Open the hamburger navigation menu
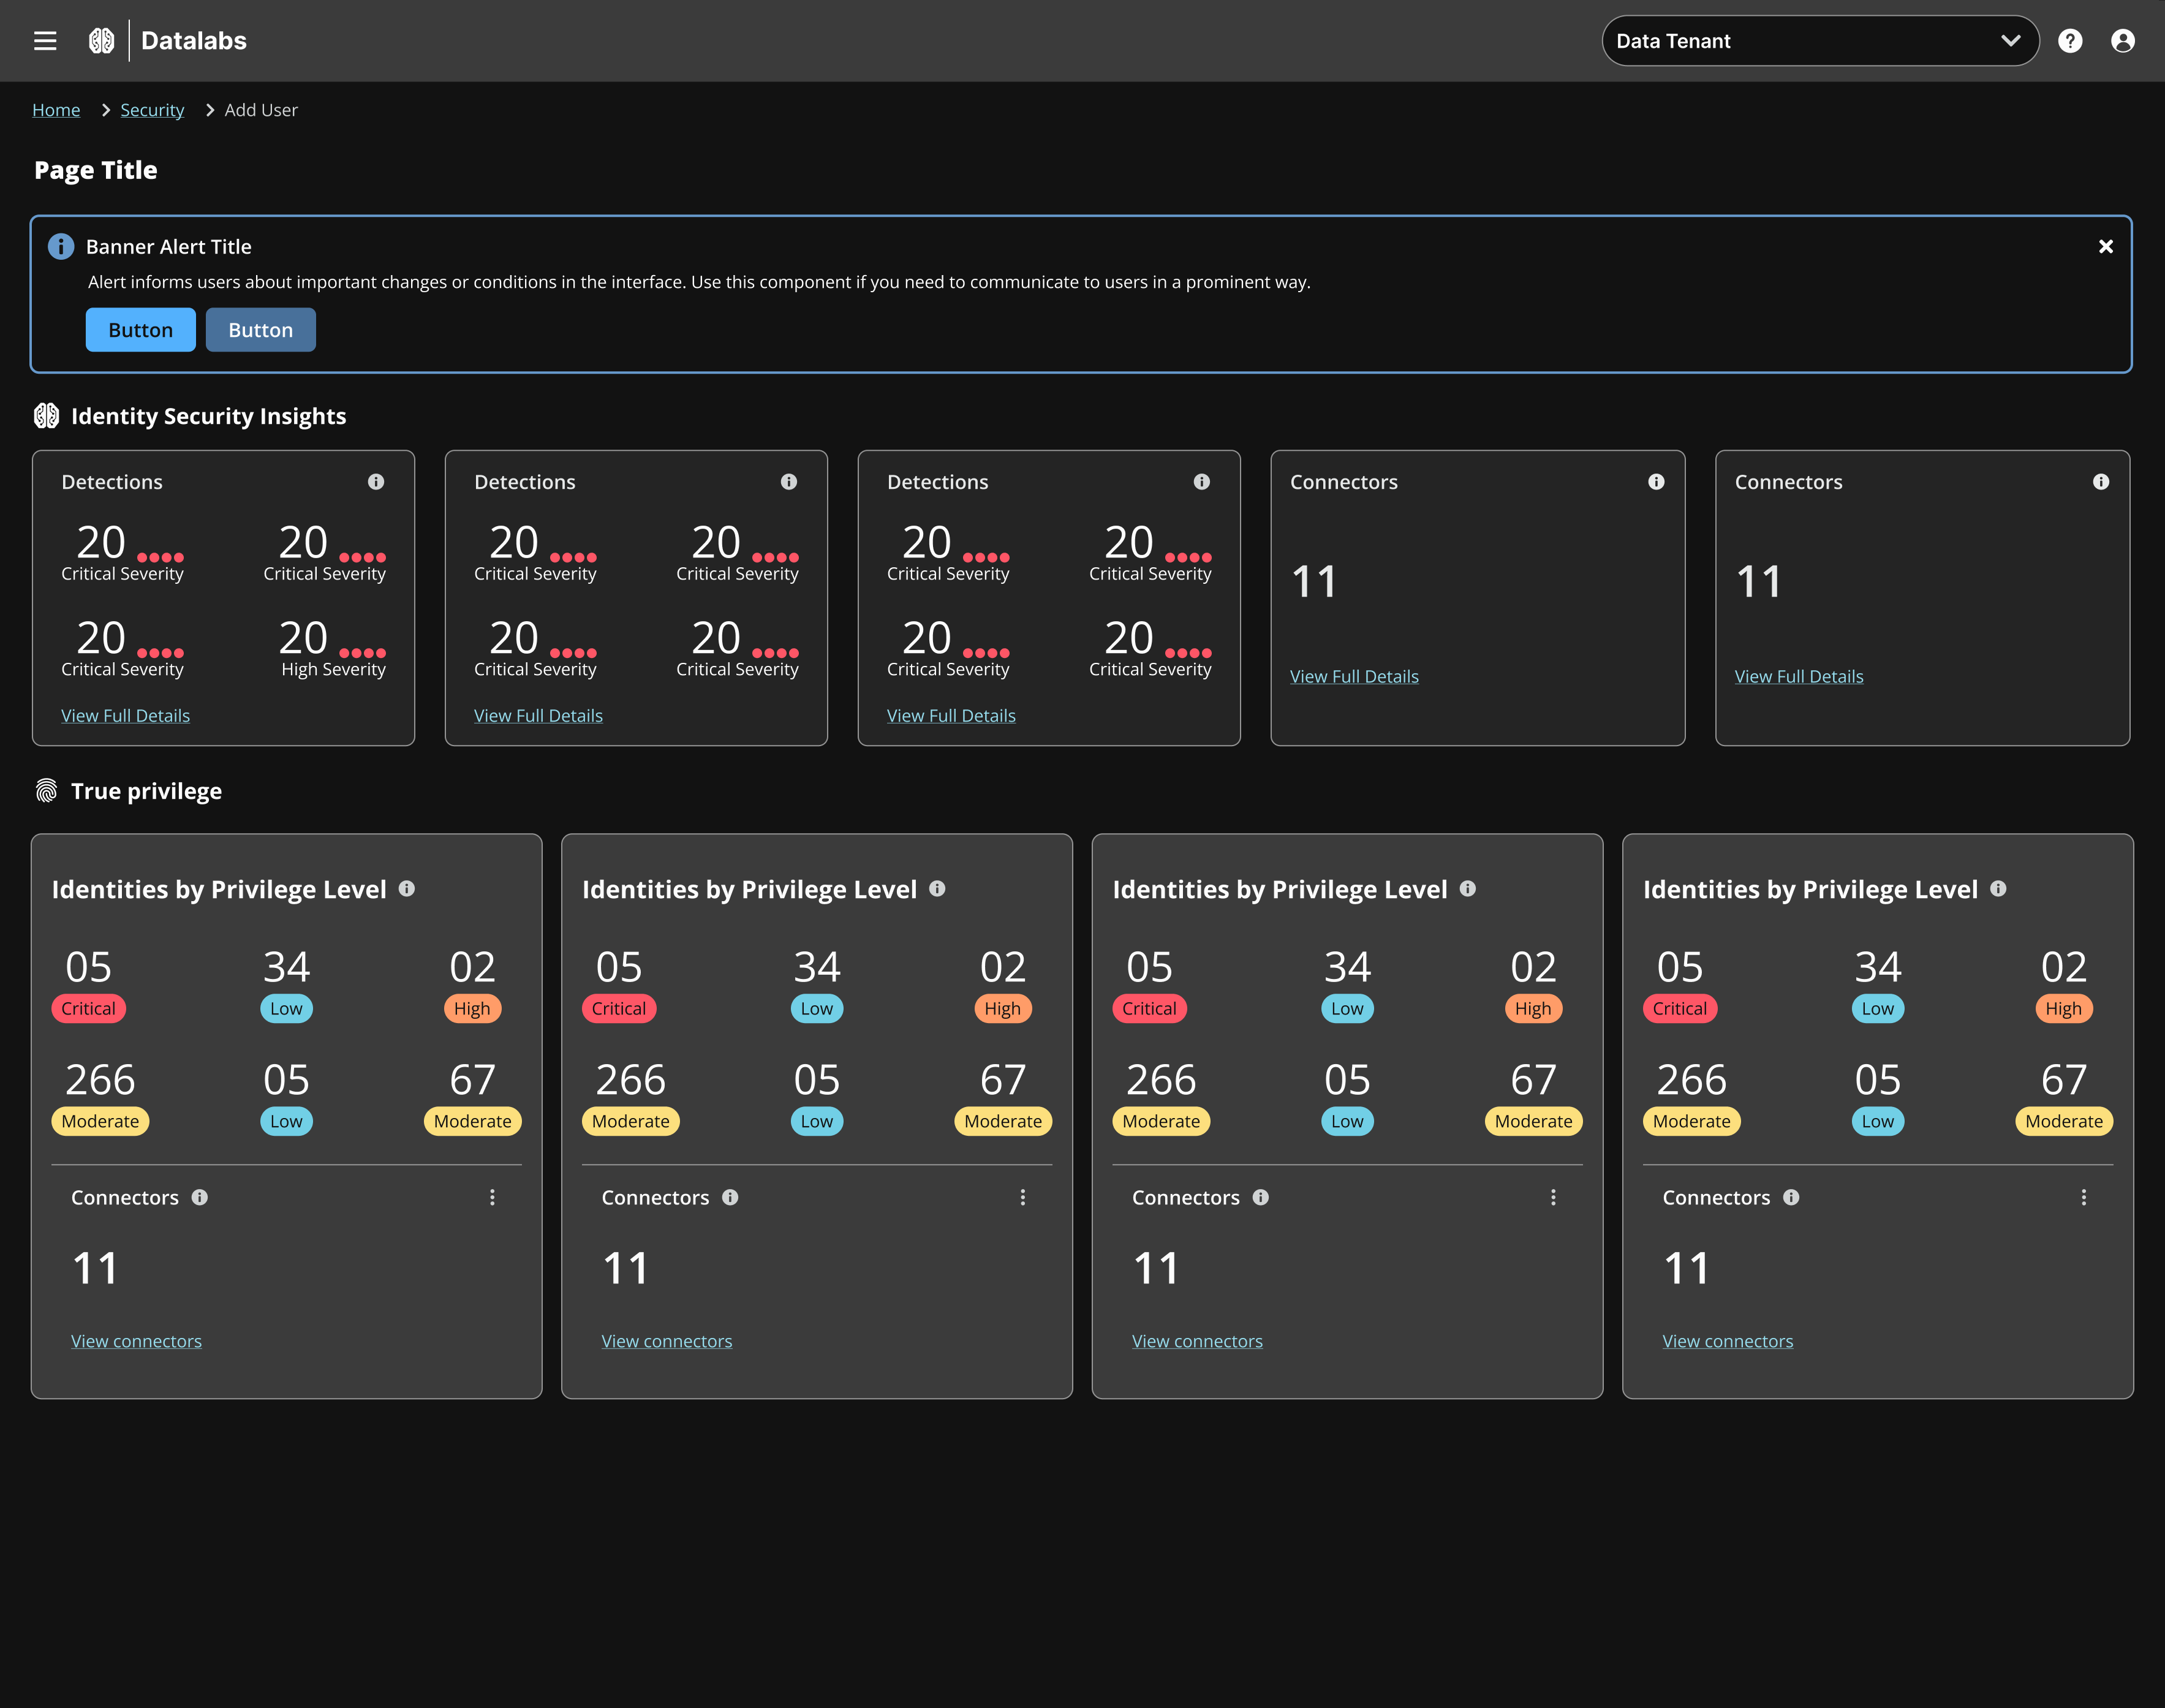The width and height of the screenshot is (2165, 1708). (45, 41)
